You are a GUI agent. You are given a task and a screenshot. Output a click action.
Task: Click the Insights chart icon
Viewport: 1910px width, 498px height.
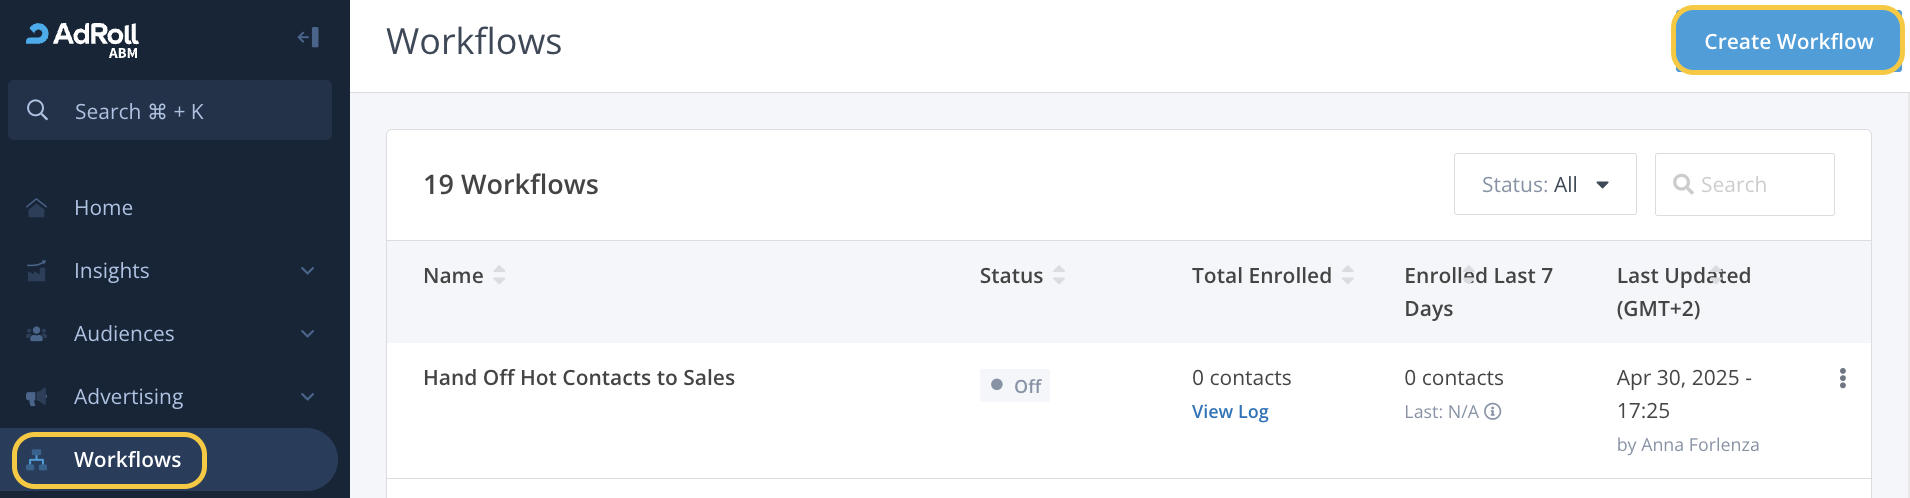click(x=37, y=271)
